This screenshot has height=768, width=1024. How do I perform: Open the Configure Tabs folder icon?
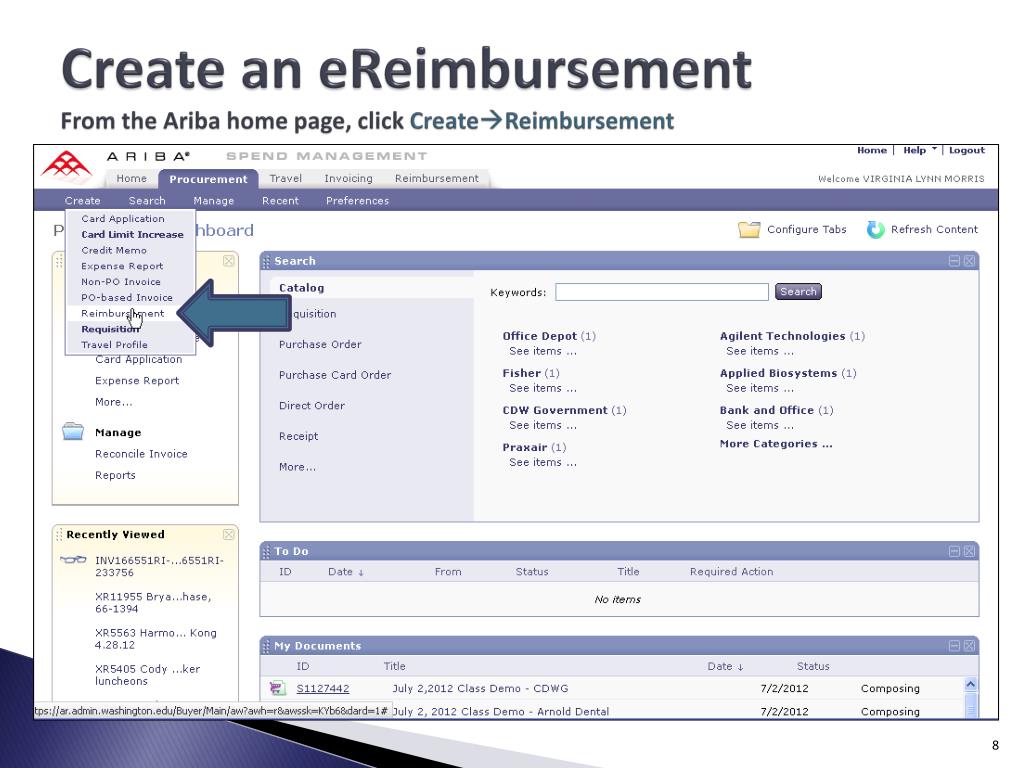point(749,229)
